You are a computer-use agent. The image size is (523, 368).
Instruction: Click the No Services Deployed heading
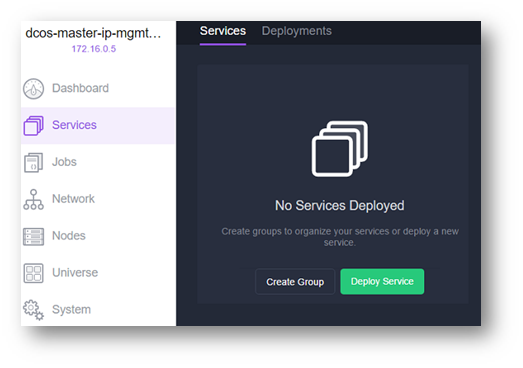[340, 206]
